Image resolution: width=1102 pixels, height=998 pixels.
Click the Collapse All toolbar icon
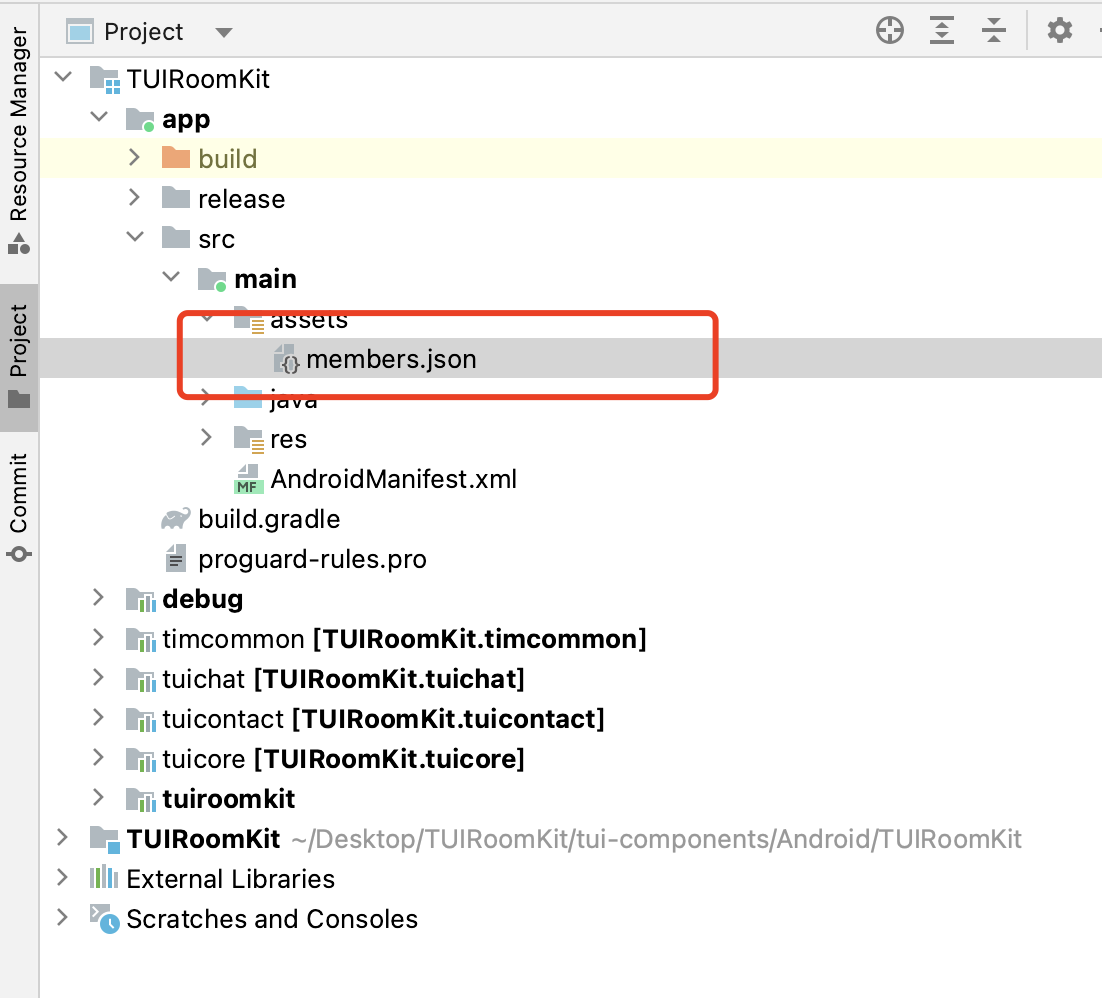tap(994, 31)
